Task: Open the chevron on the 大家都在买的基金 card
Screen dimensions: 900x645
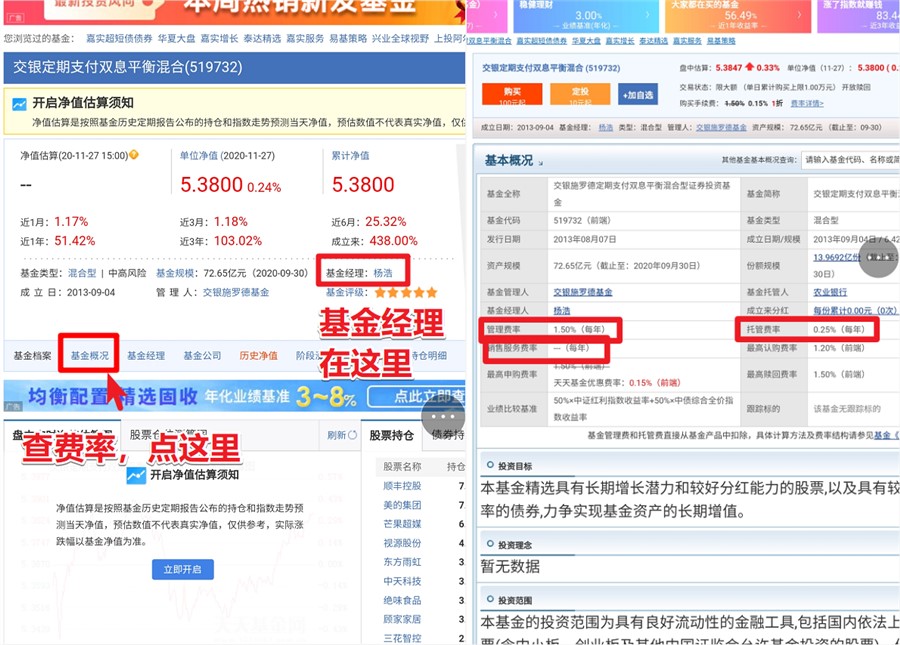Action: 799,15
